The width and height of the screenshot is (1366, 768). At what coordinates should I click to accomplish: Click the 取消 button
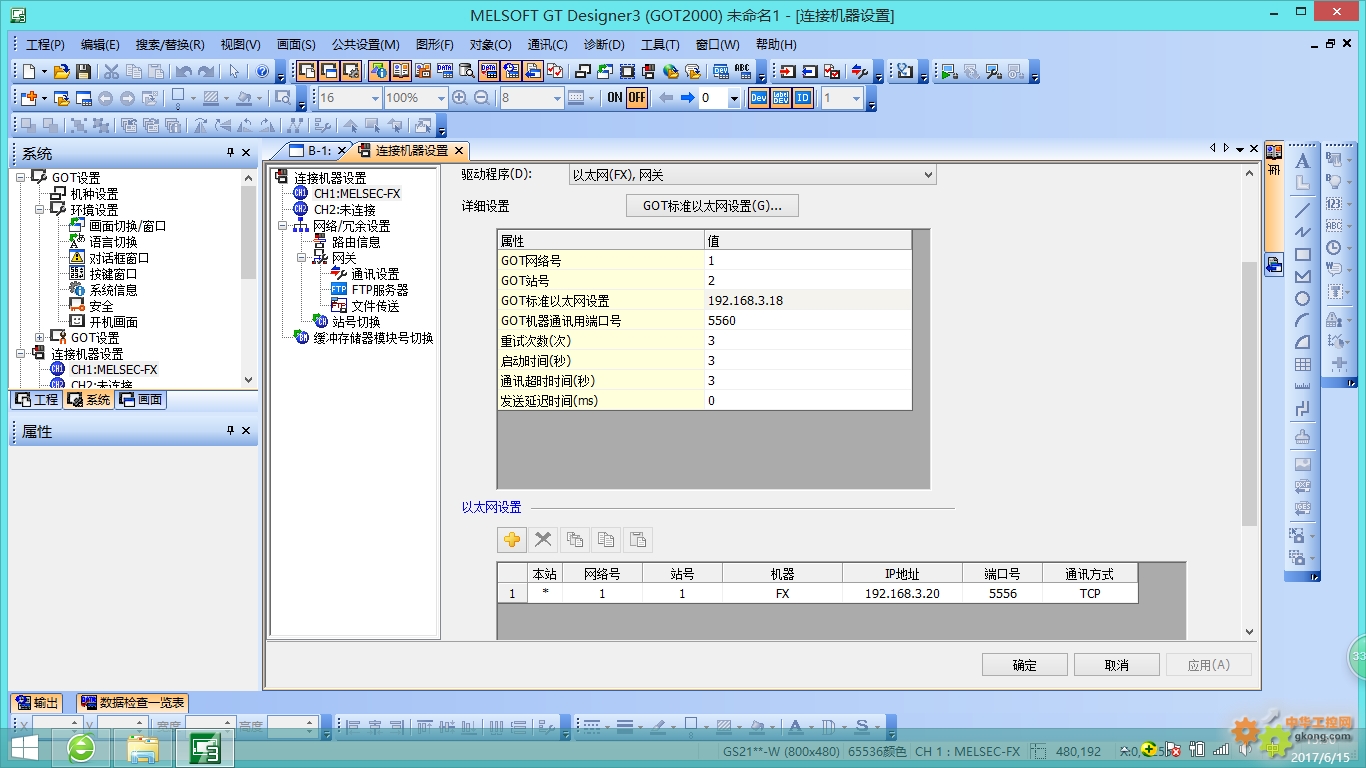click(1117, 665)
